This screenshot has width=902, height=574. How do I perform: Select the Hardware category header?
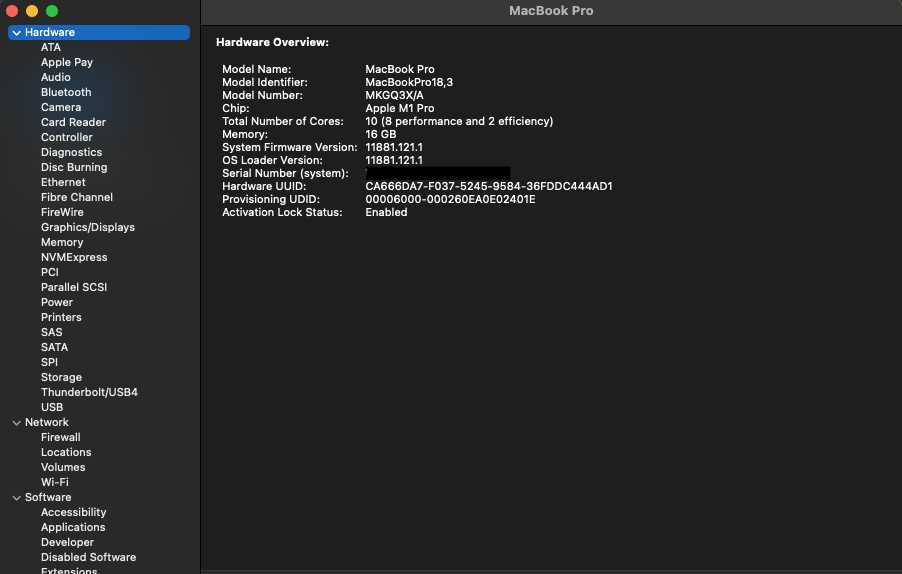click(99, 32)
